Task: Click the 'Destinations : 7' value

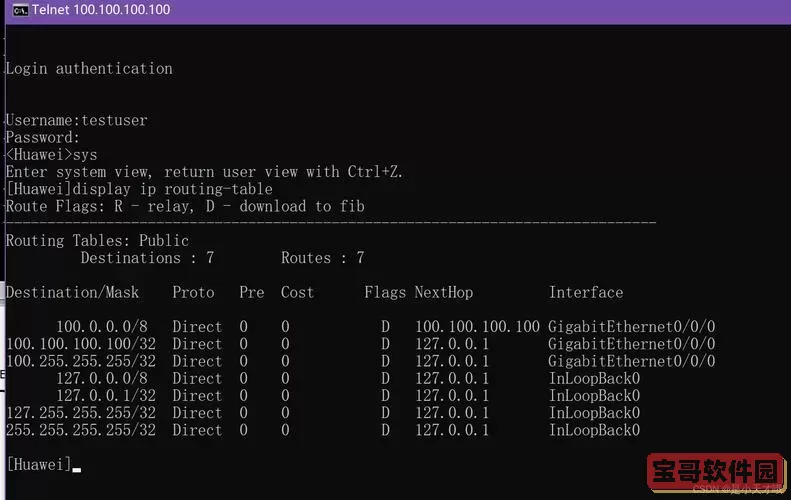Action: (x=147, y=258)
